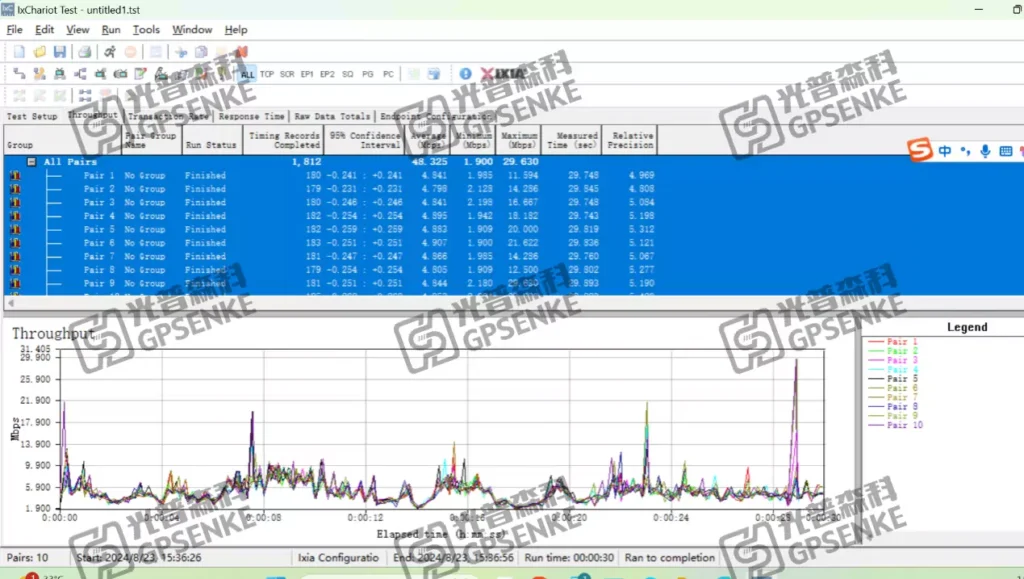Toggle the EP1 filter button
The height and width of the screenshot is (579, 1024).
(x=307, y=74)
